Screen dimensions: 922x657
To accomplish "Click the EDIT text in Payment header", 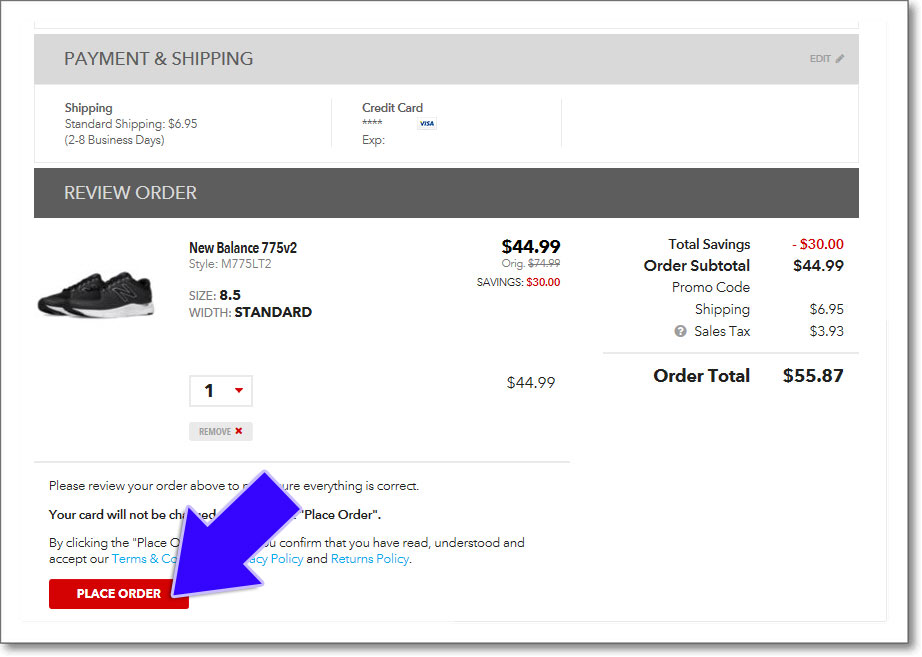I will click(820, 59).
